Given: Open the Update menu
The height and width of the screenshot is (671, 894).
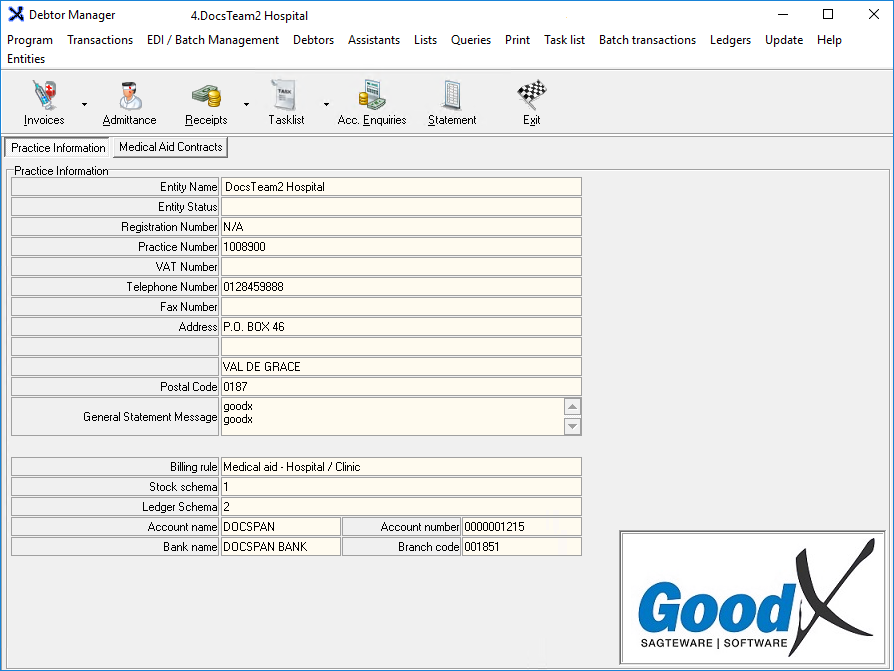Looking at the screenshot, I should tap(784, 40).
